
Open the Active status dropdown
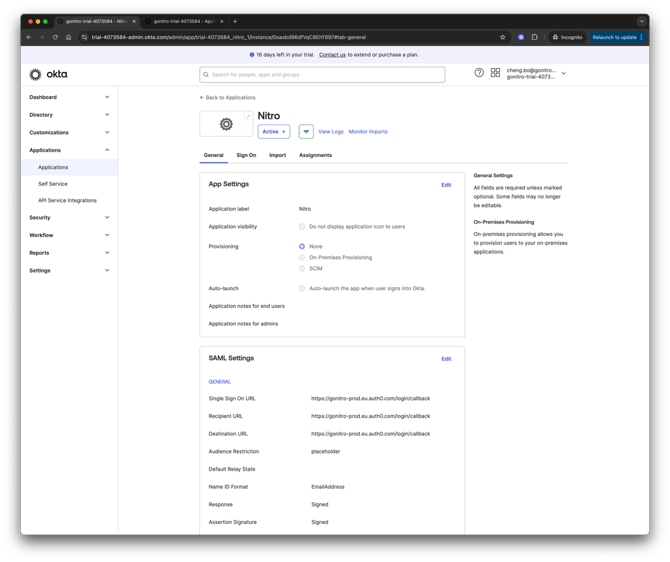273,132
